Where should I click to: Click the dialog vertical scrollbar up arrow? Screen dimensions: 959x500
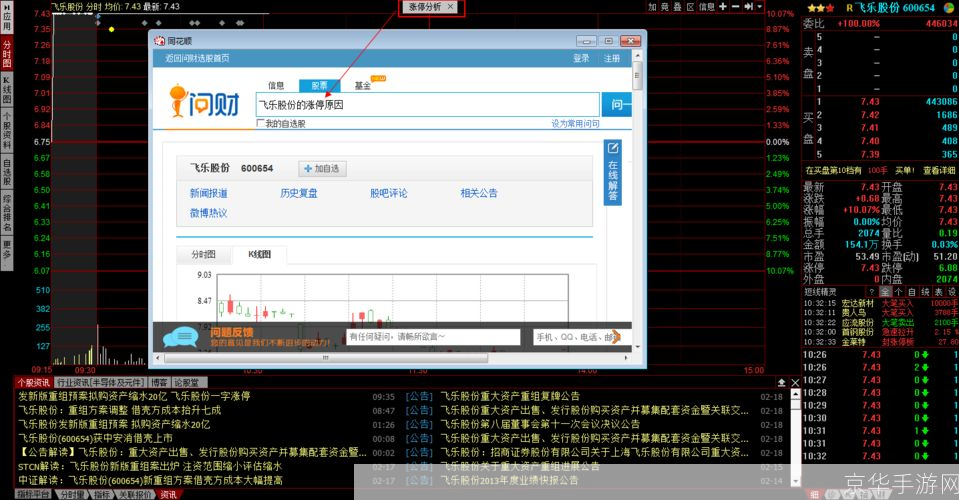637,56
